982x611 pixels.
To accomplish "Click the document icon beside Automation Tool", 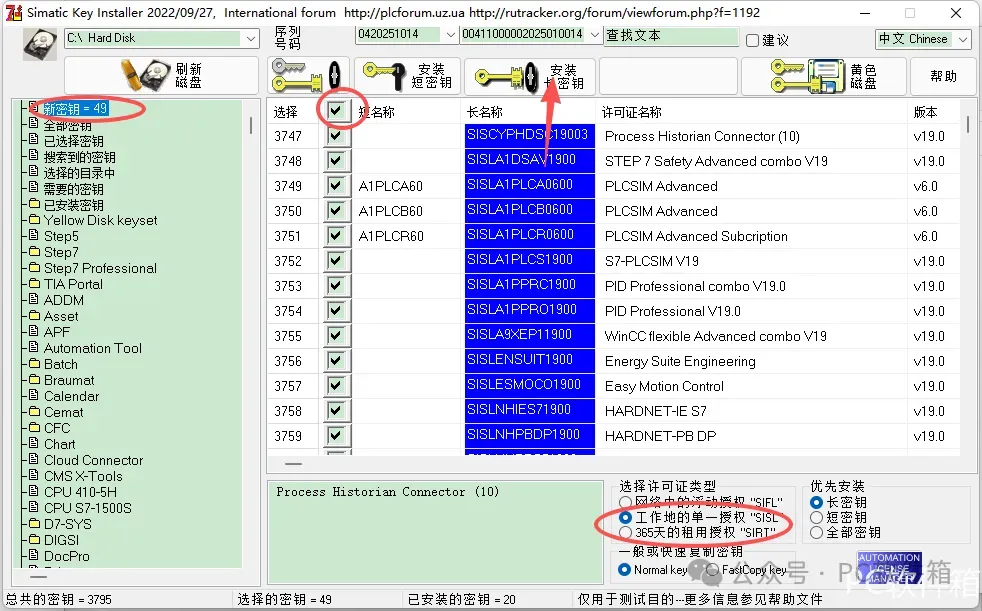I will tap(34, 347).
